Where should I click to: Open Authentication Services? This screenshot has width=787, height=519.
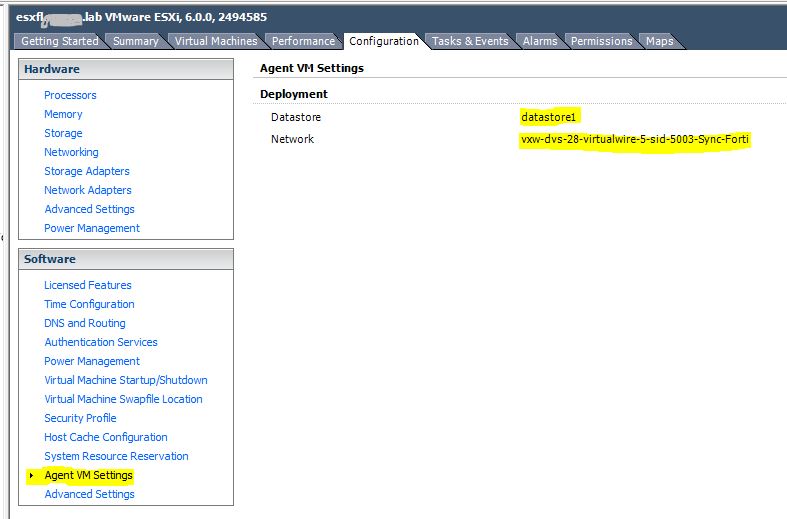(101, 342)
